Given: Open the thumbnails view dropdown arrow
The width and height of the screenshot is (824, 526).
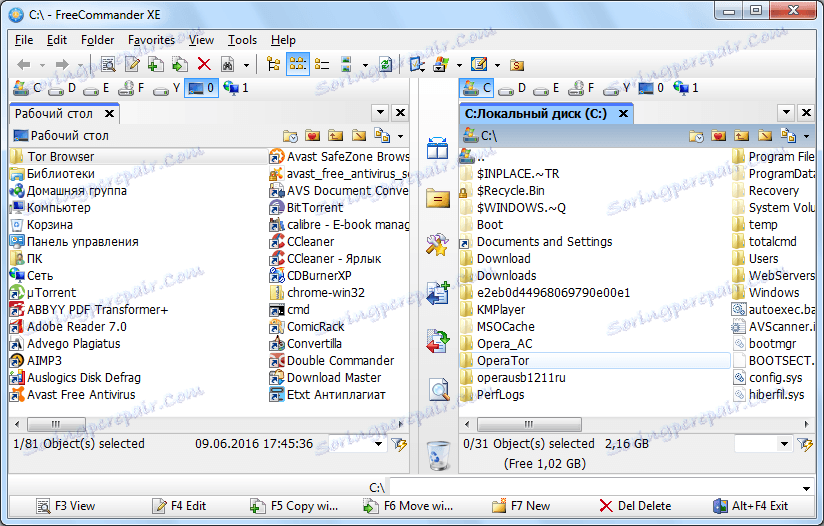Looking at the screenshot, I should pos(365,65).
